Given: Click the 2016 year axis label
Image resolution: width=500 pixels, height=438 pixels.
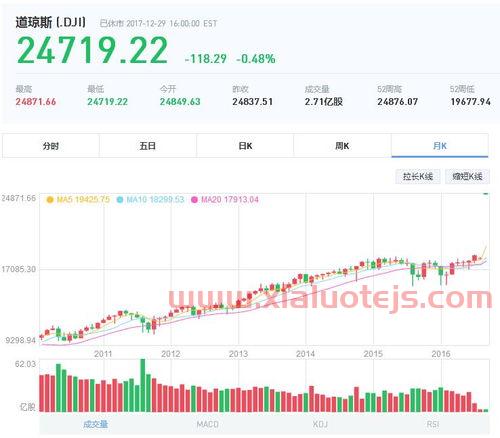Looking at the screenshot, I should 441,354.
